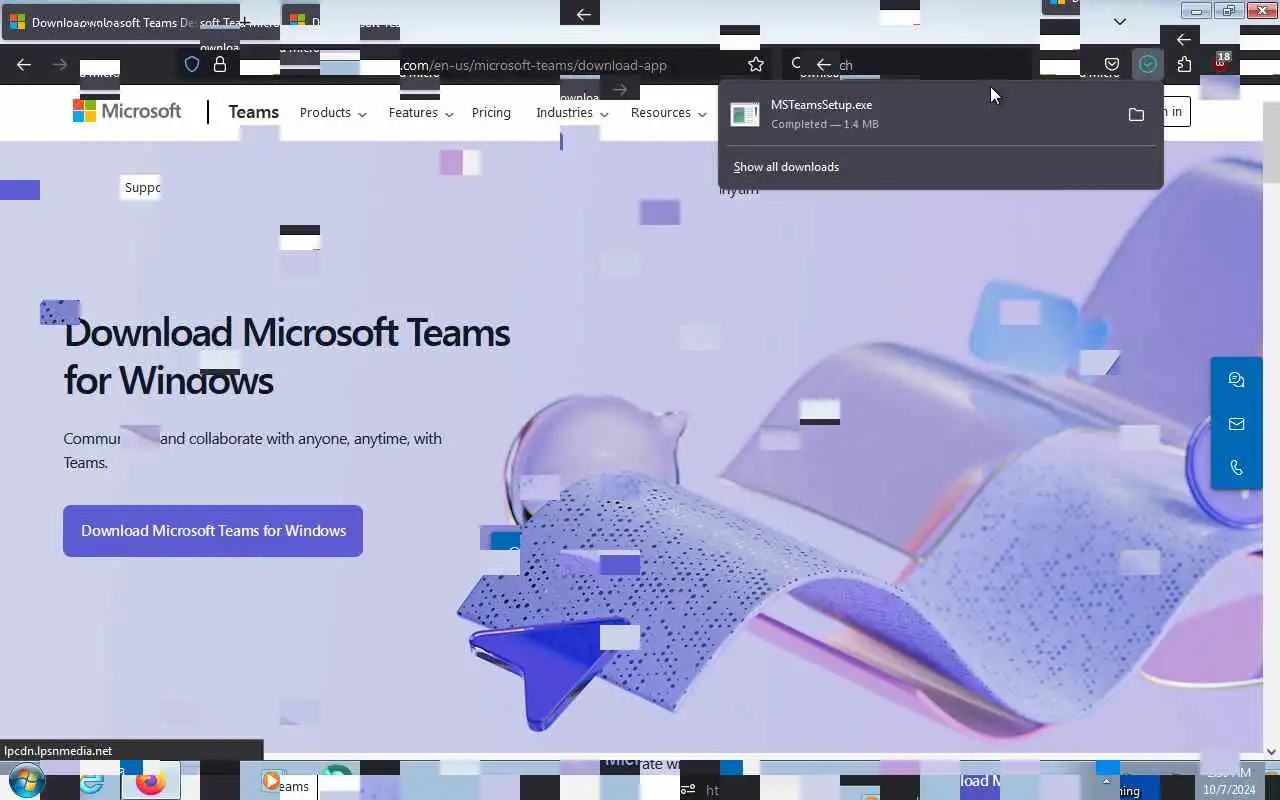The height and width of the screenshot is (800, 1280).
Task: Expand the Features menu
Action: 421,113
